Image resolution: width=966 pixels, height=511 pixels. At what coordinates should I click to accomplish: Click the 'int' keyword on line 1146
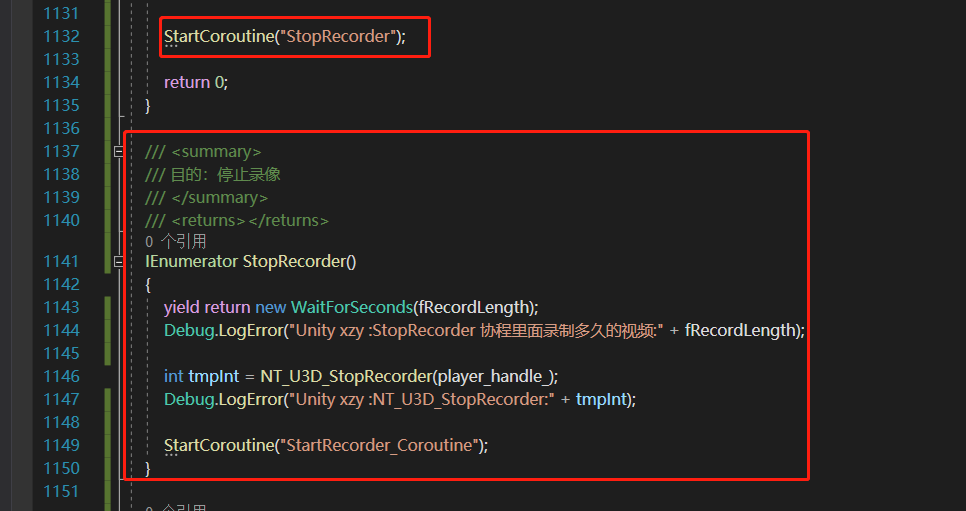click(x=174, y=376)
